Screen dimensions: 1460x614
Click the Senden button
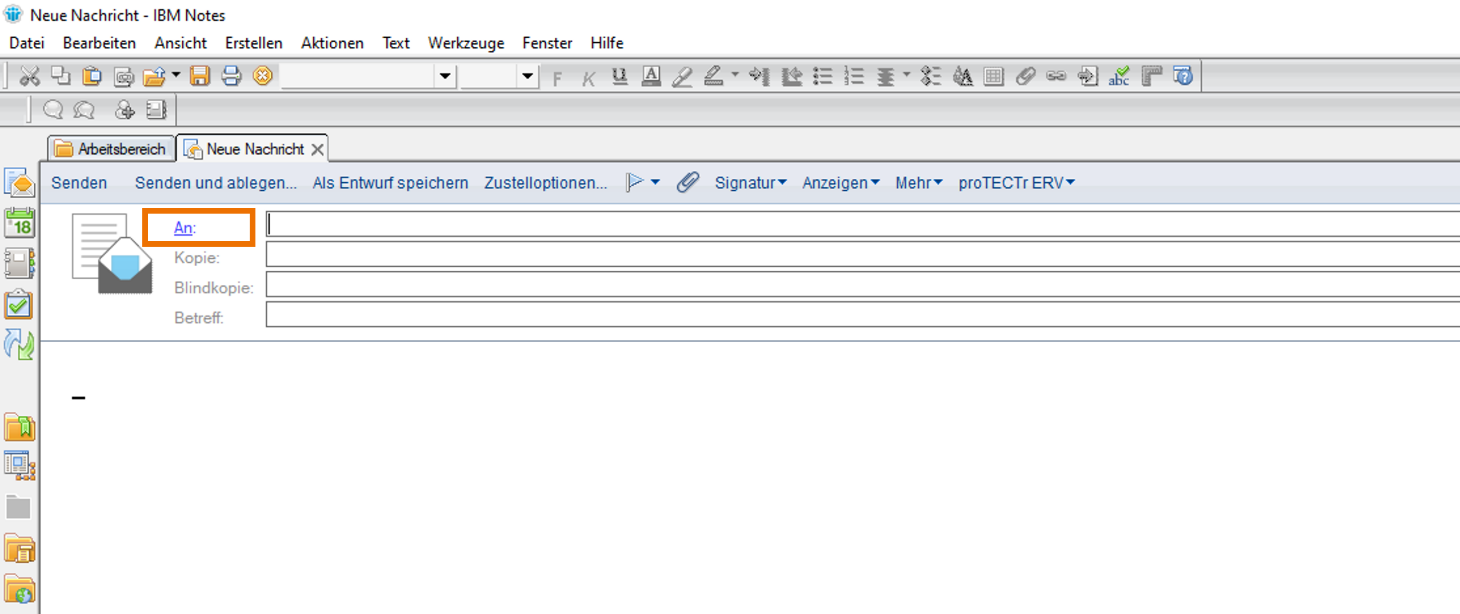click(x=79, y=183)
